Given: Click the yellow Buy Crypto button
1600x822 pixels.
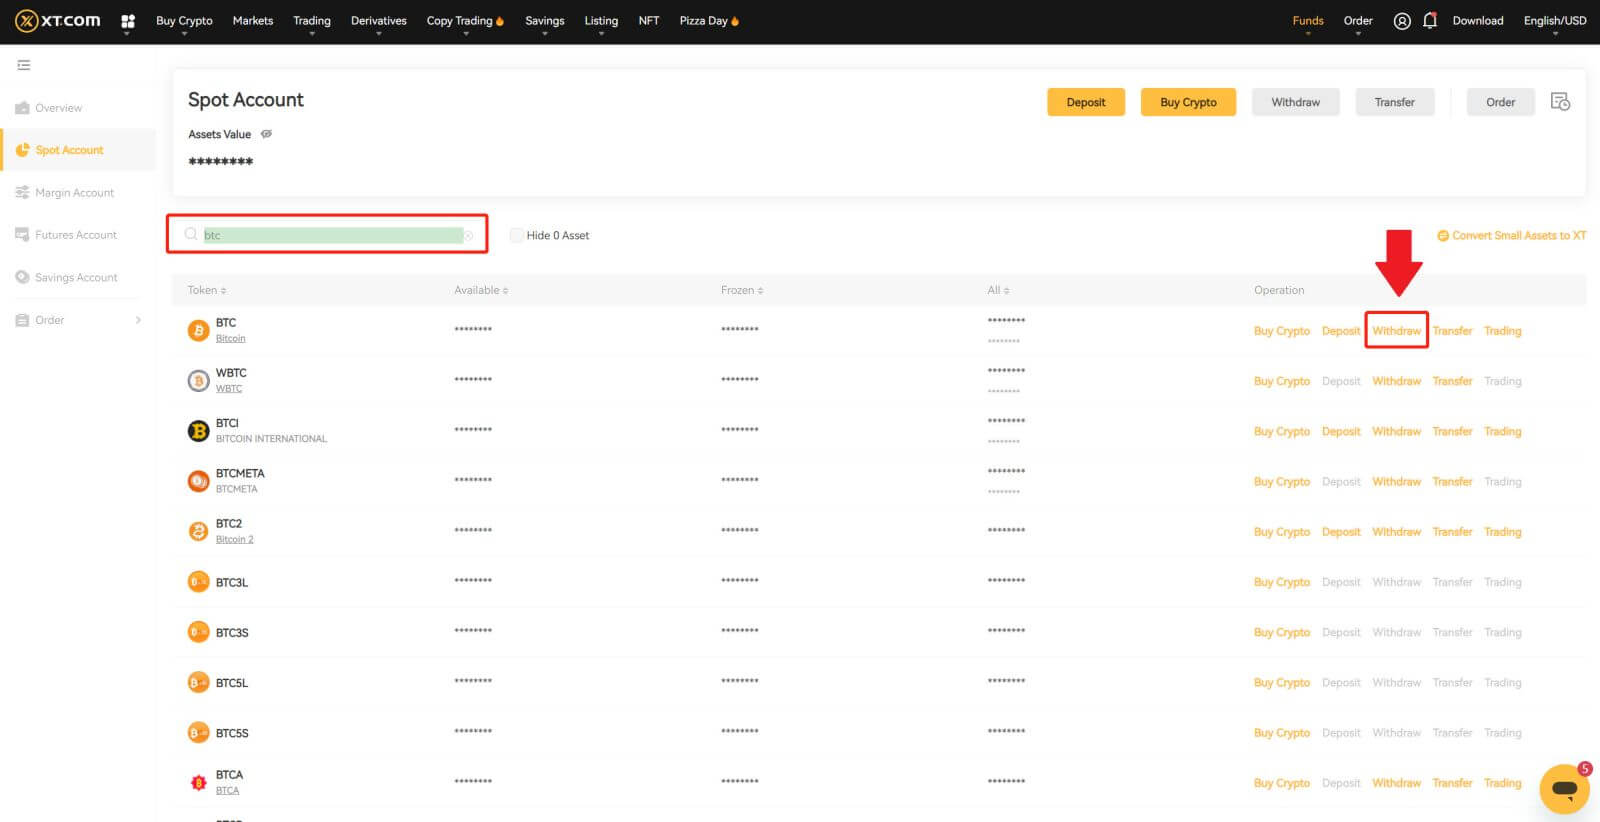Looking at the screenshot, I should (x=1188, y=102).
